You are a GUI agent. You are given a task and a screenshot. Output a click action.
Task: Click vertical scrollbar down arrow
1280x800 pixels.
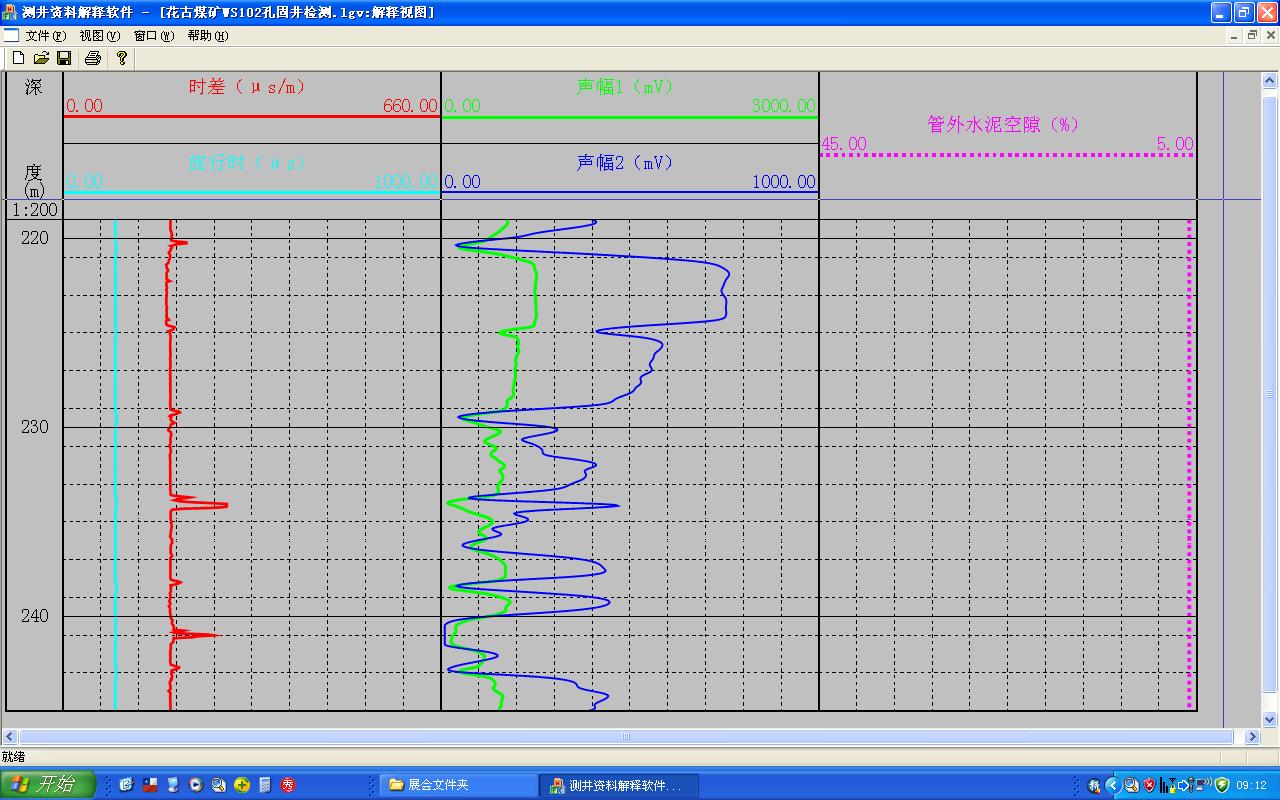click(1271, 719)
